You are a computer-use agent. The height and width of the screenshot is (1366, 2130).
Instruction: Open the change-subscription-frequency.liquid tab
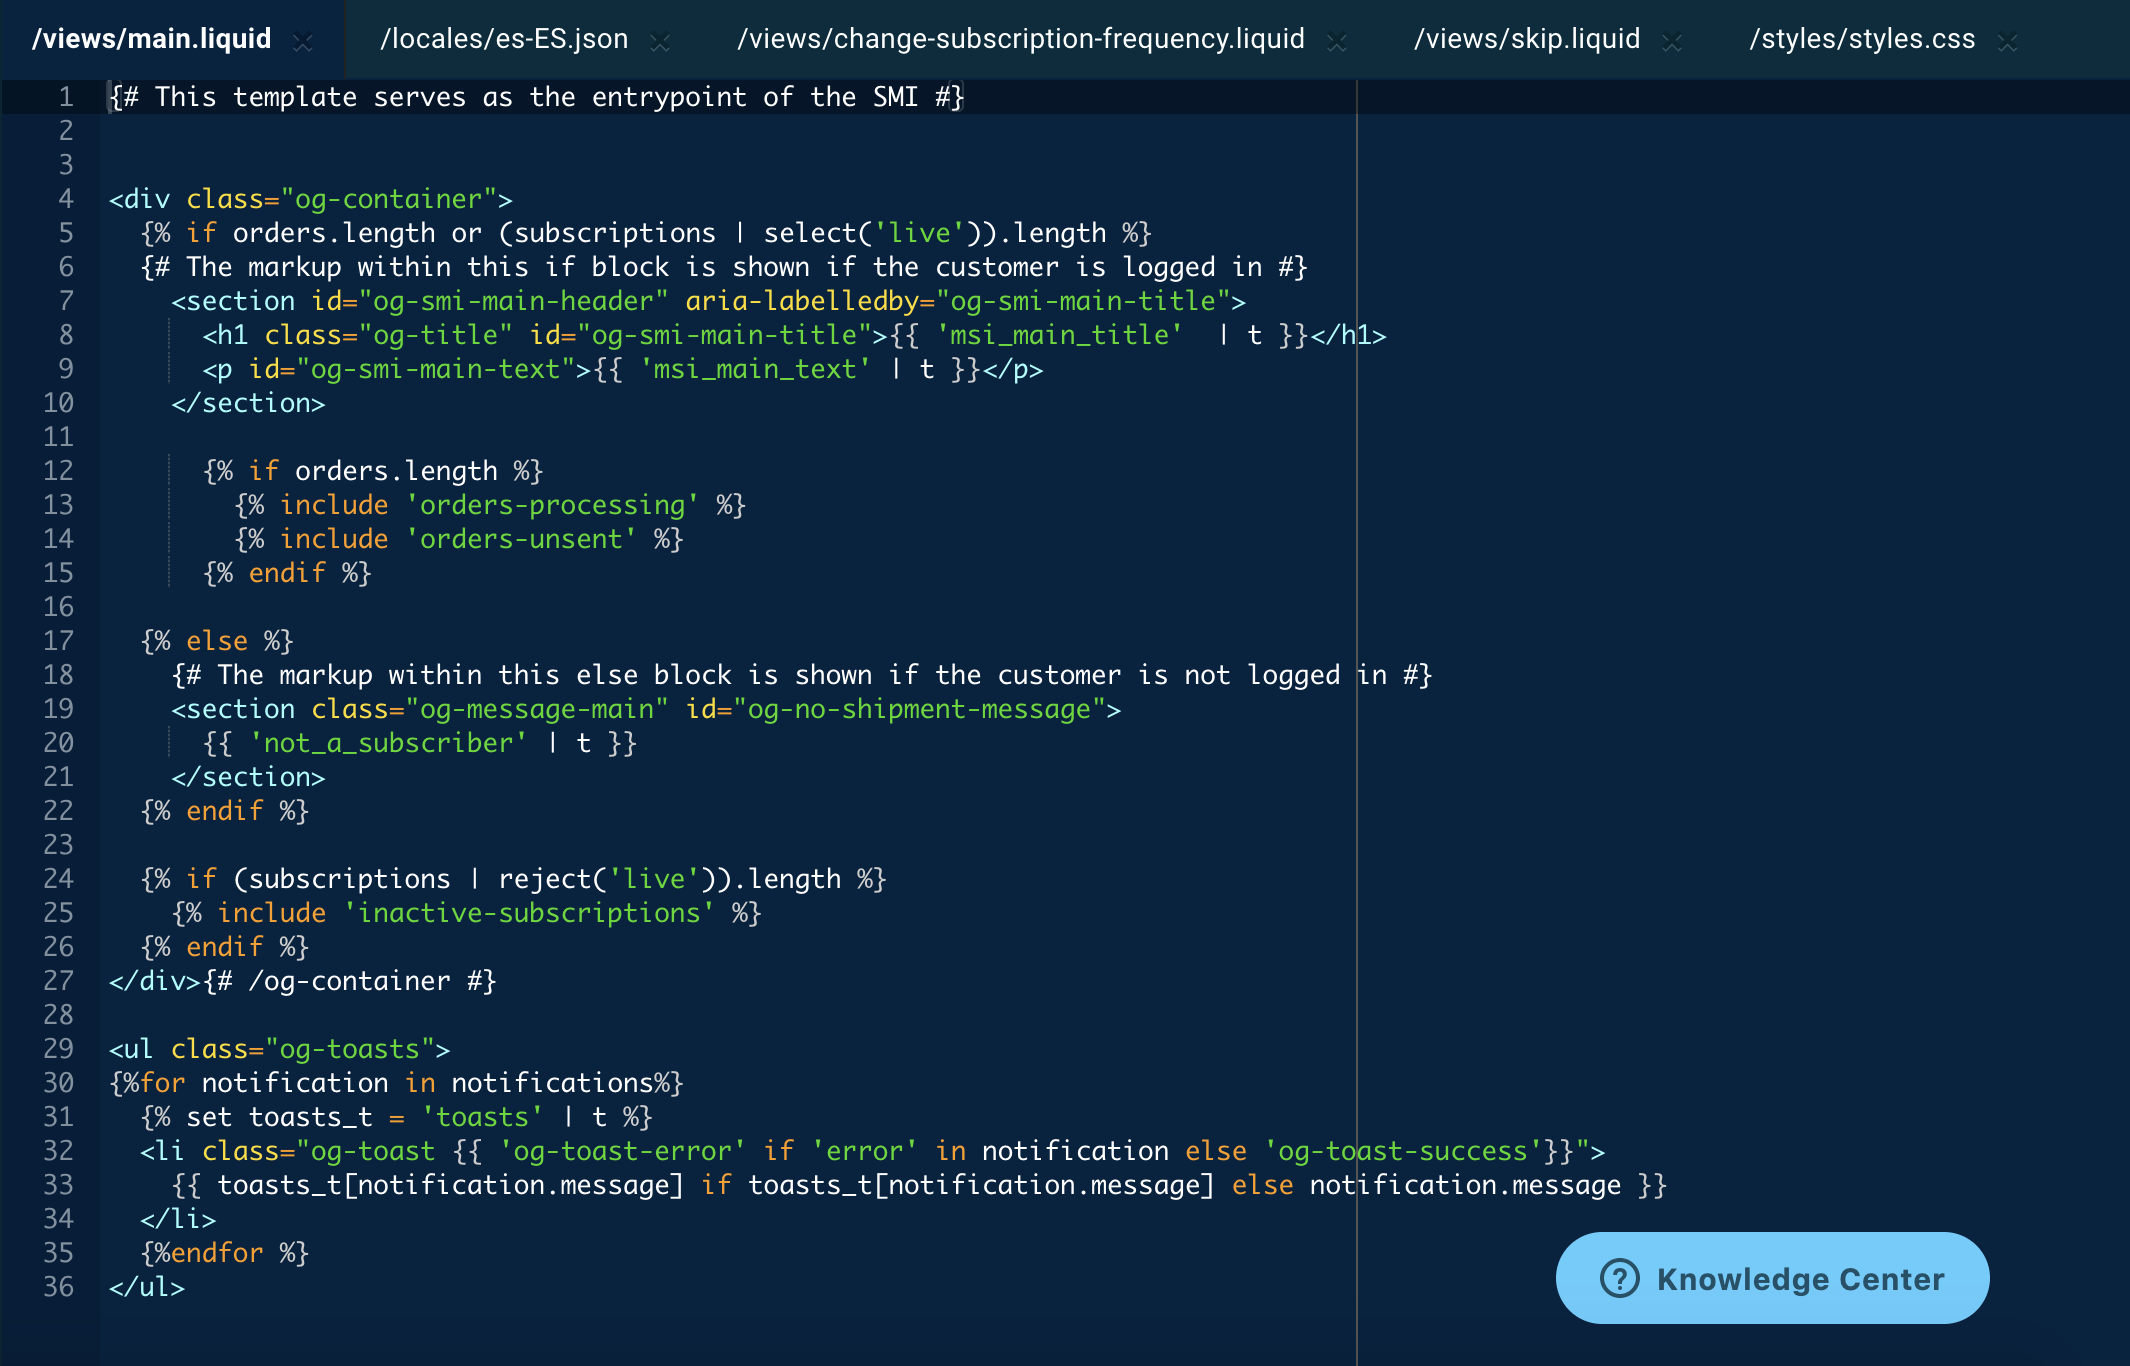pyautogui.click(x=1020, y=39)
